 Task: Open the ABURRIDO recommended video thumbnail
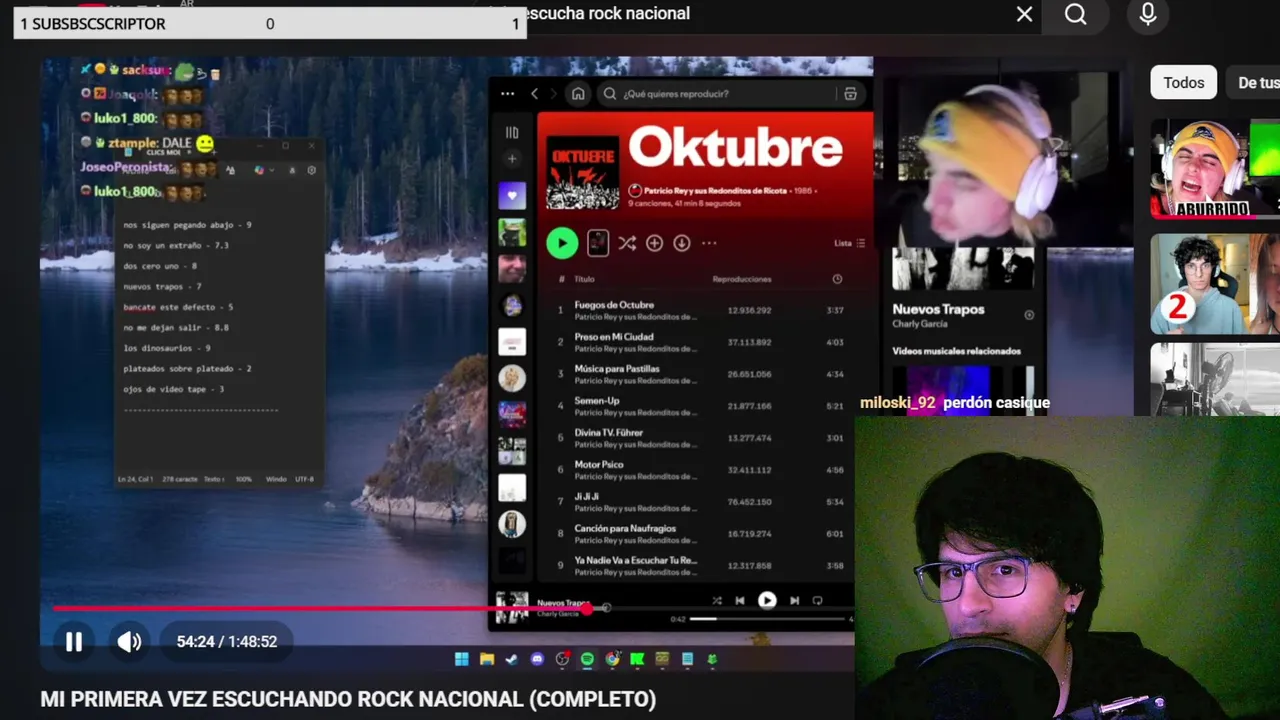pyautogui.click(x=1215, y=168)
